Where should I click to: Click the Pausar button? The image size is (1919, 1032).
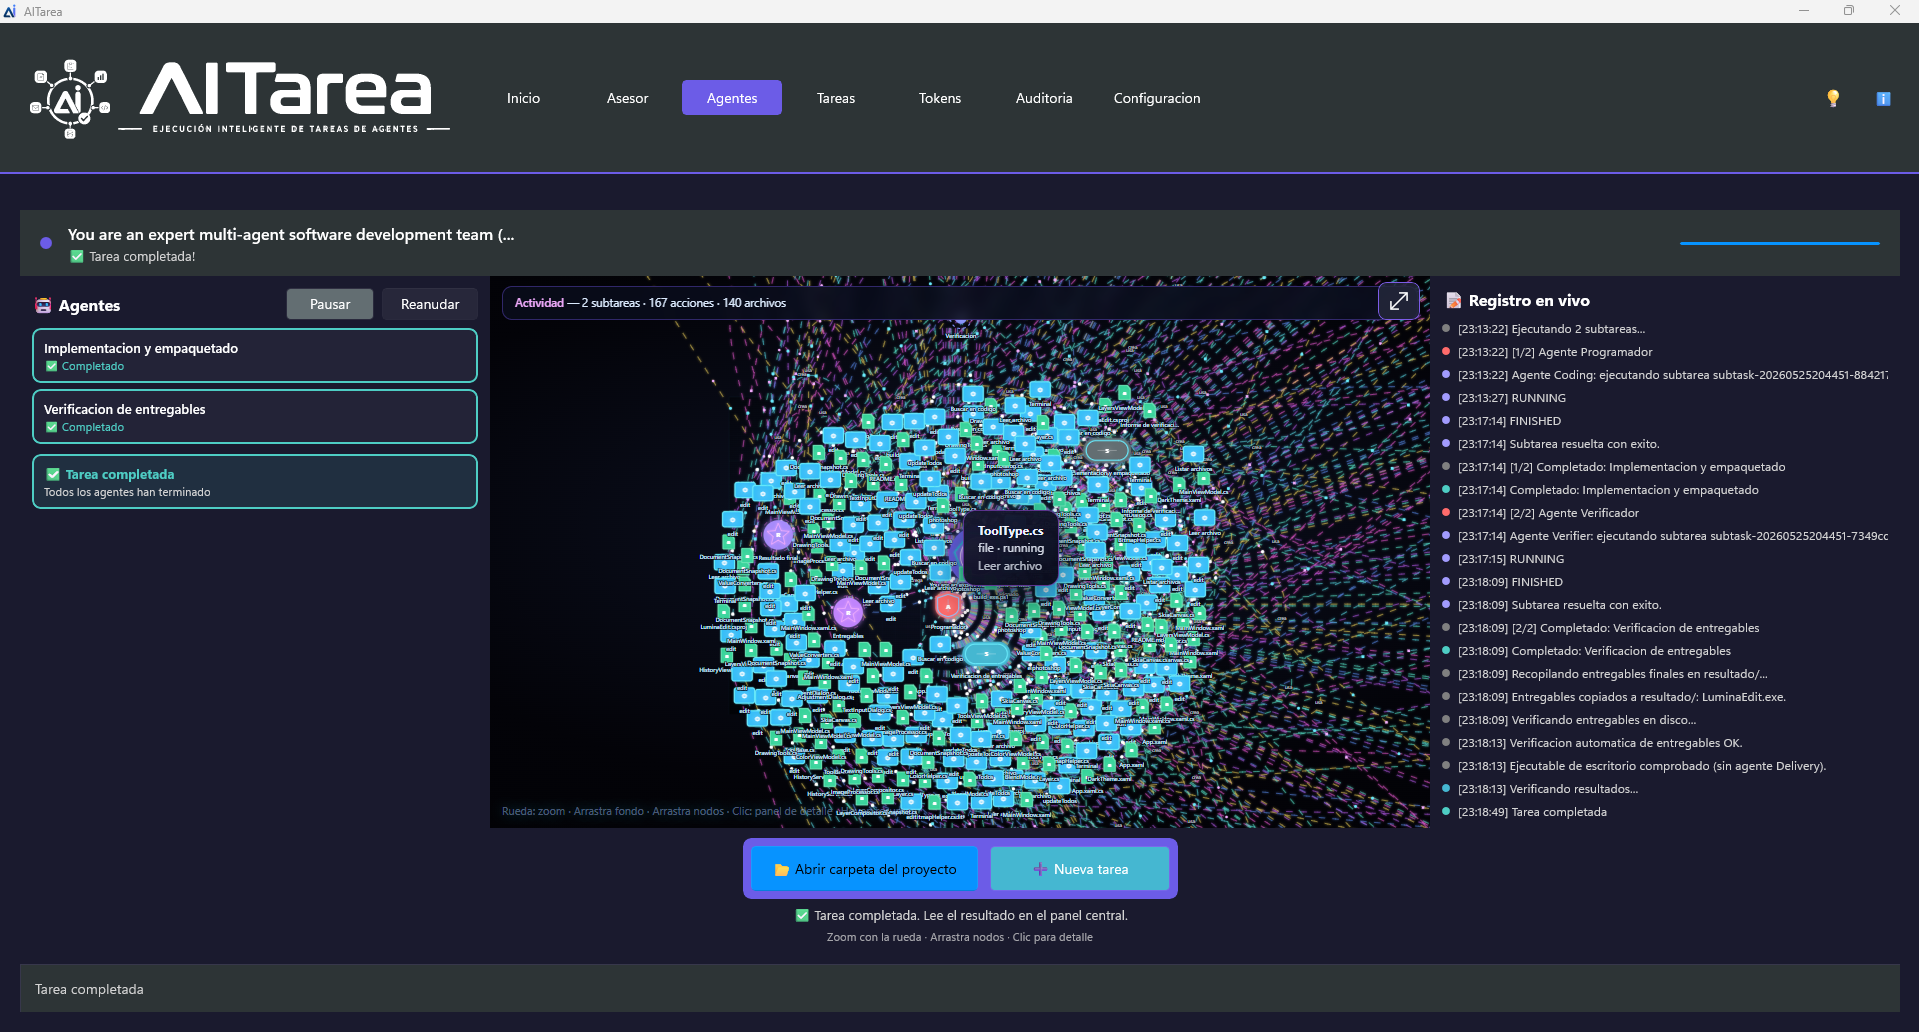click(330, 304)
